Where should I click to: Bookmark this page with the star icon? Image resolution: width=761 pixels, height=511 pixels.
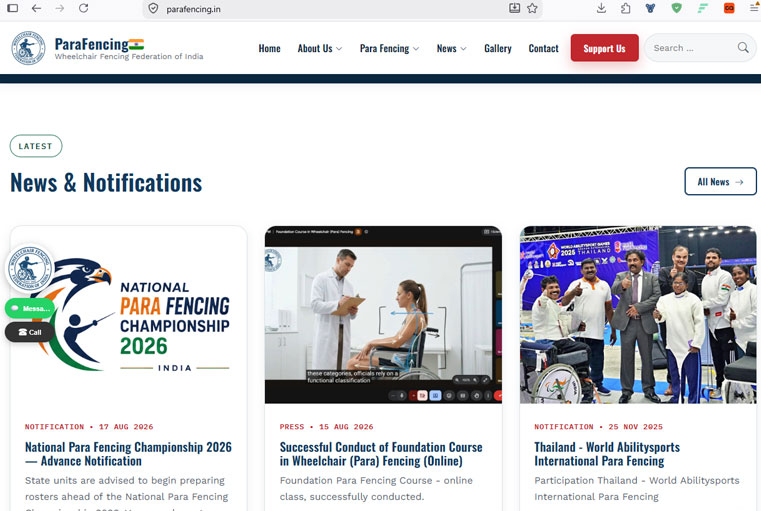click(532, 8)
